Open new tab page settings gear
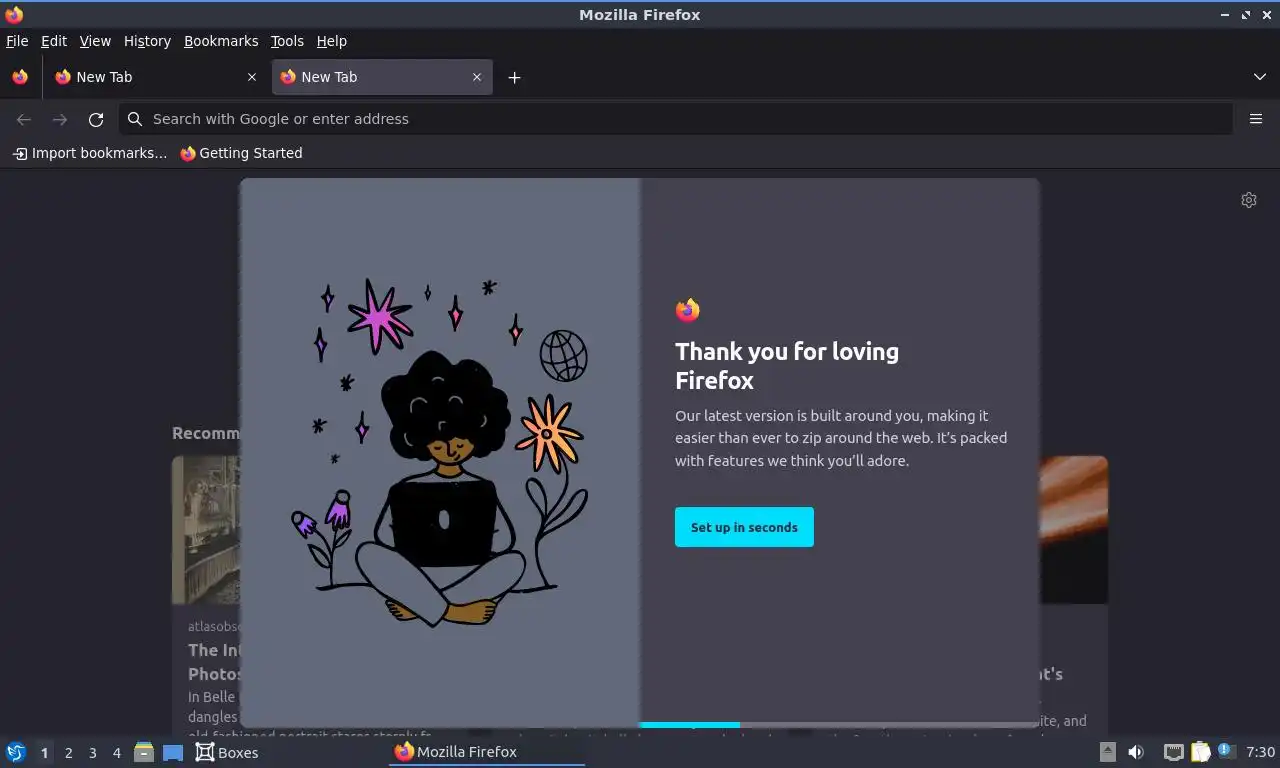Screen dimensions: 1280x768 coord(1249,200)
